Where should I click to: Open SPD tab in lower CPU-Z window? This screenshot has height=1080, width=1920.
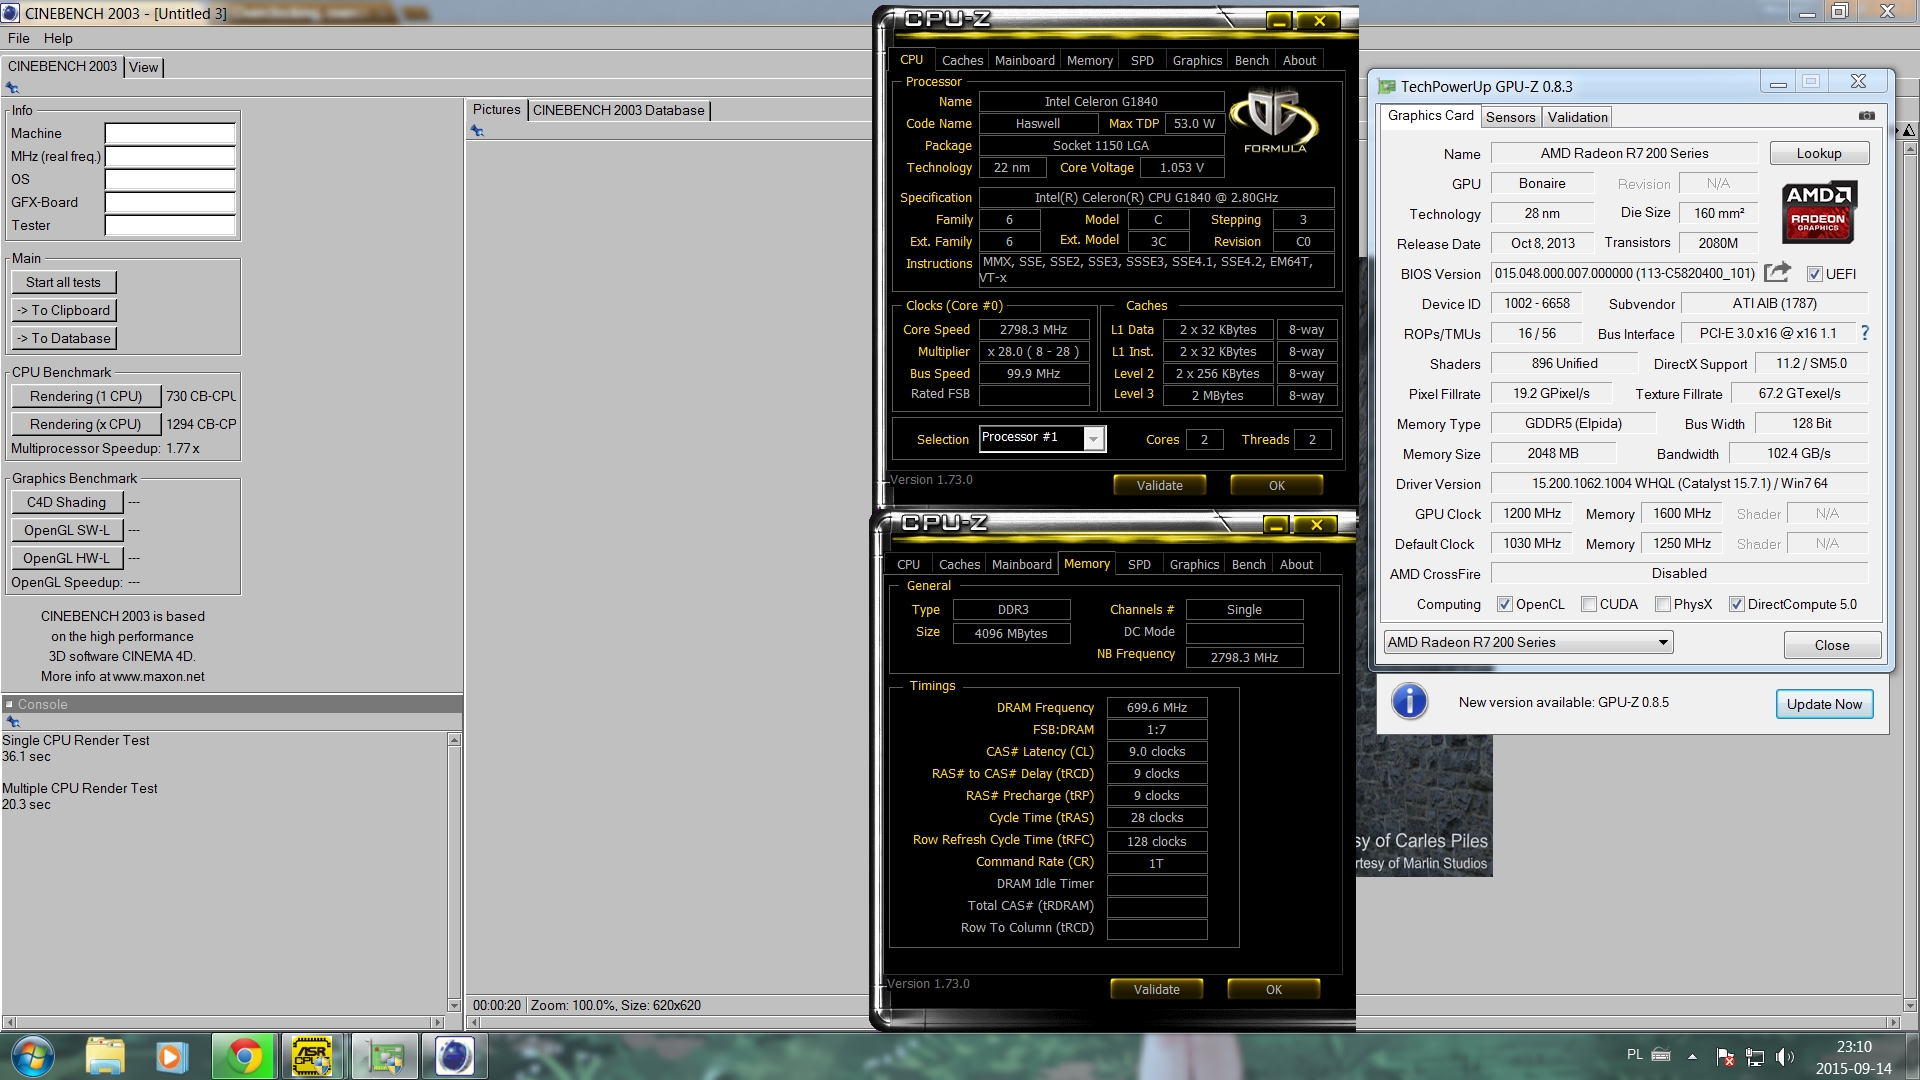click(x=1139, y=564)
